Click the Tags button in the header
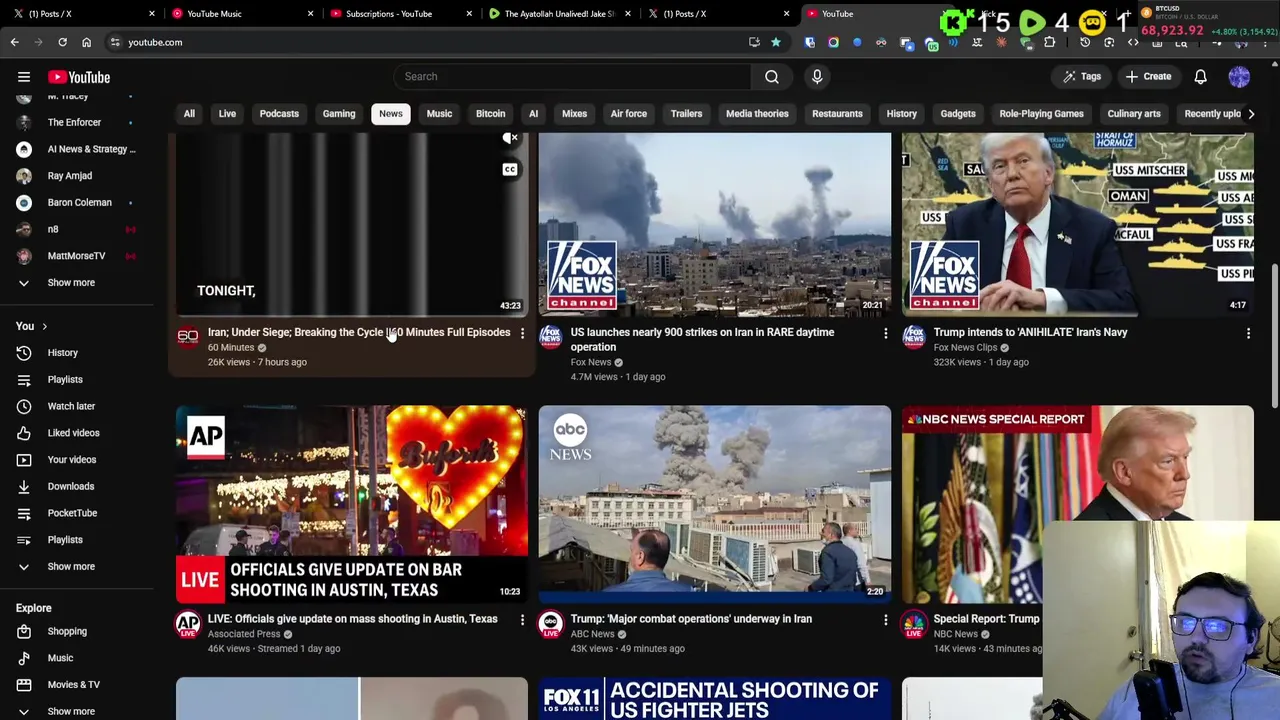 click(x=1082, y=76)
